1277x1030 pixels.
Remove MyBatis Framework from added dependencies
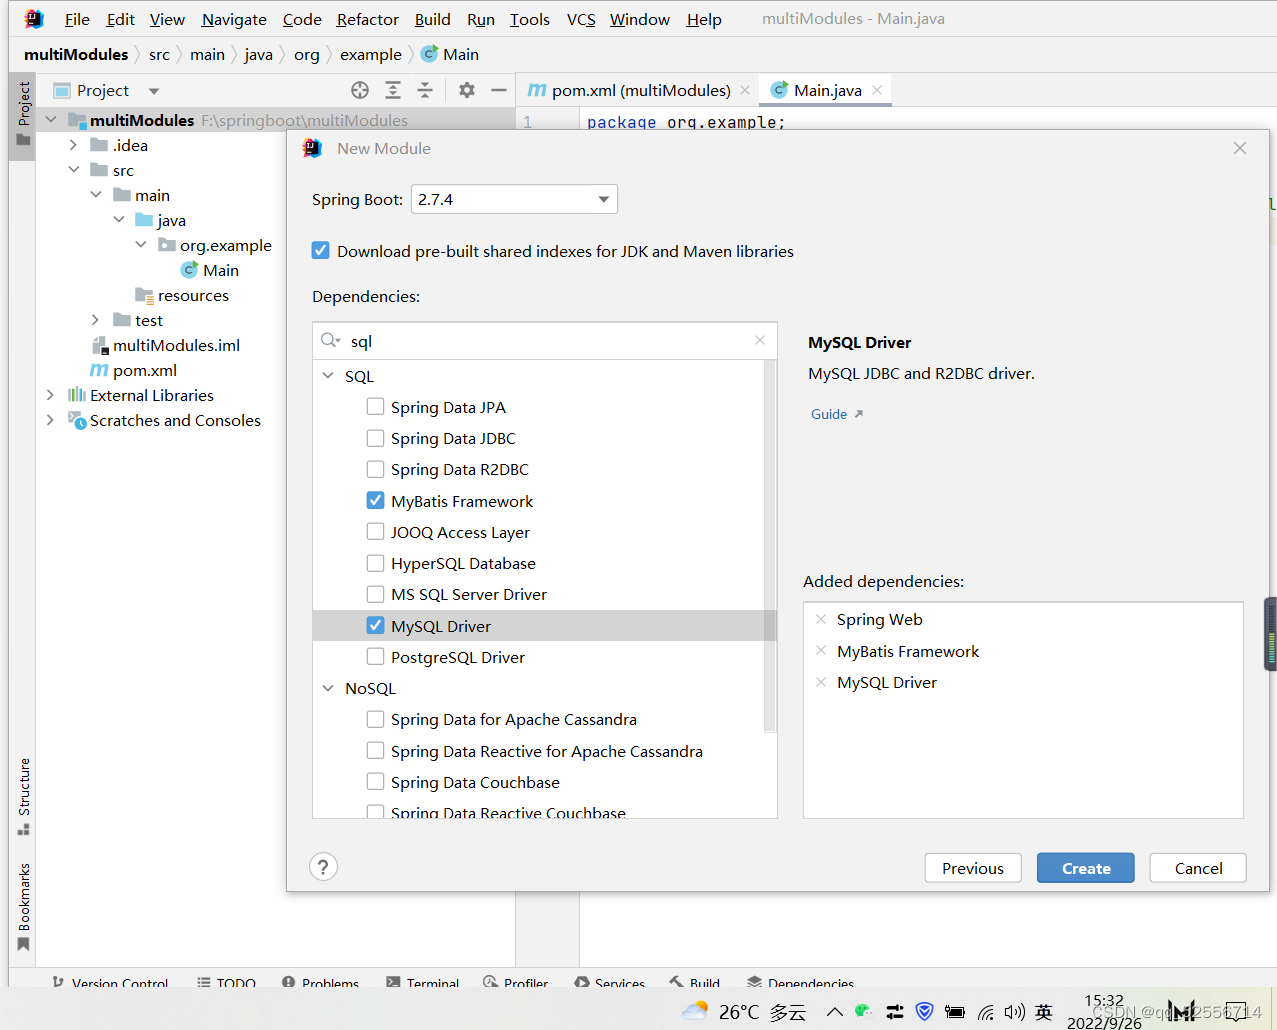point(821,651)
